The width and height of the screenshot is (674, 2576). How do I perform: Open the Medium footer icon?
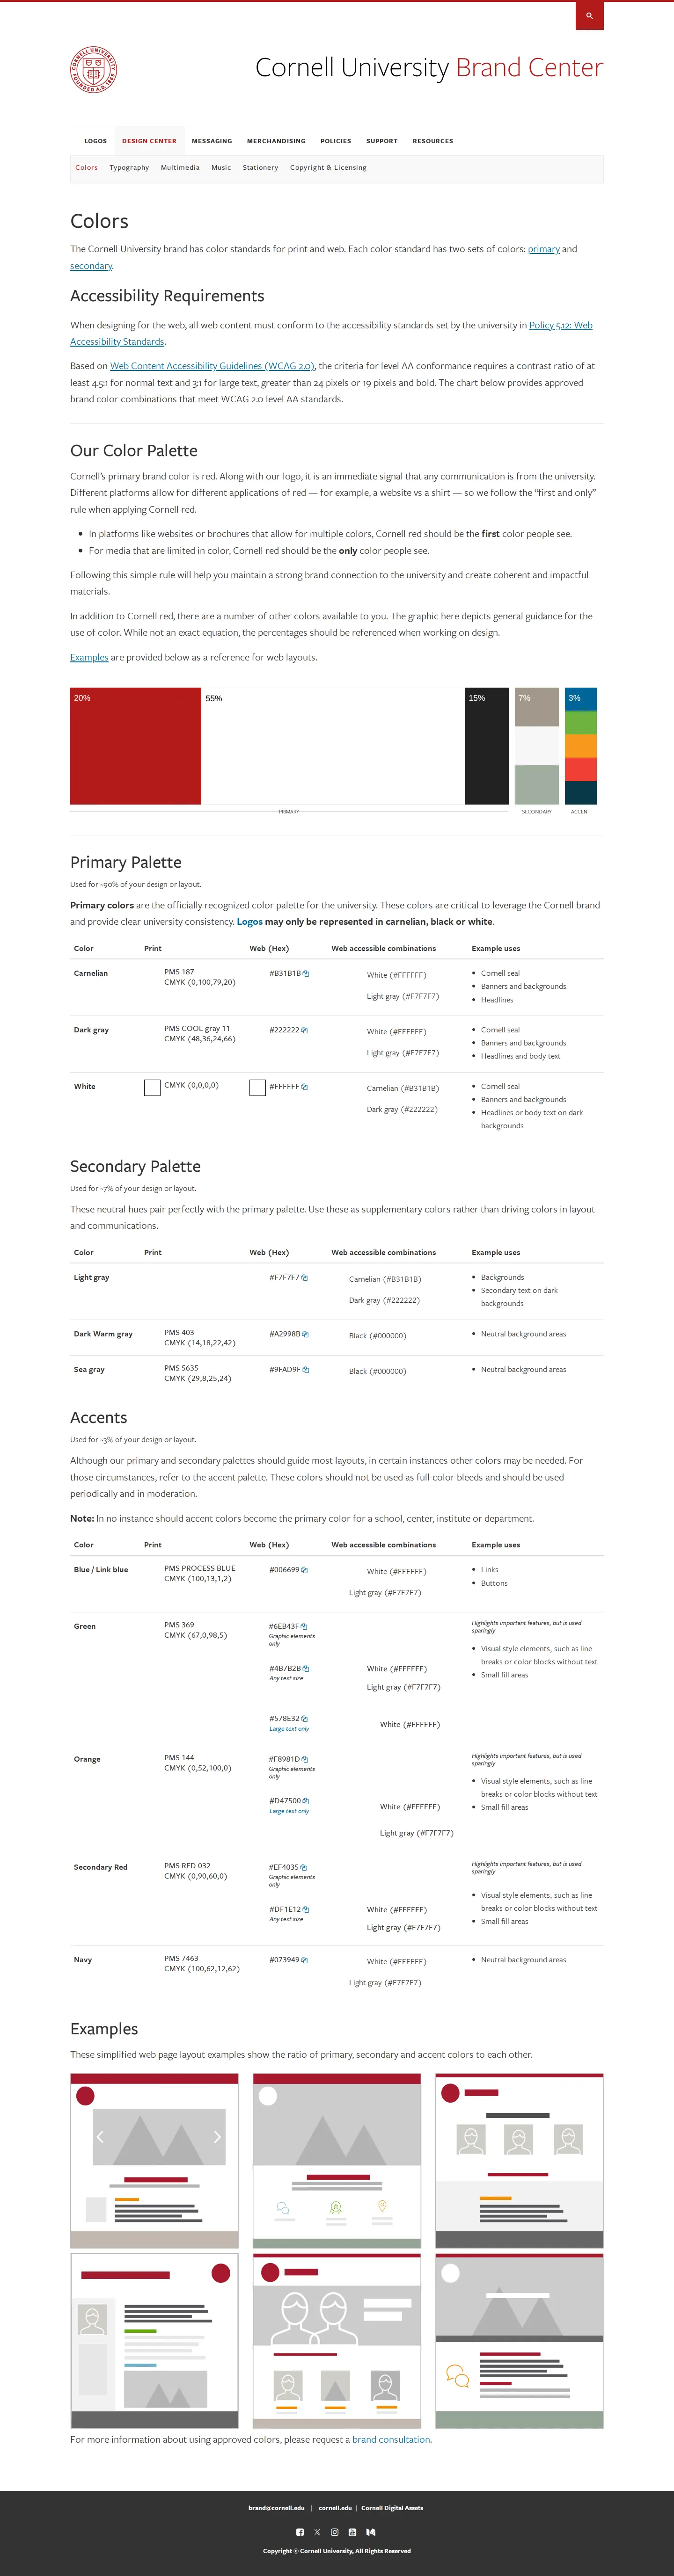pos(371,2532)
